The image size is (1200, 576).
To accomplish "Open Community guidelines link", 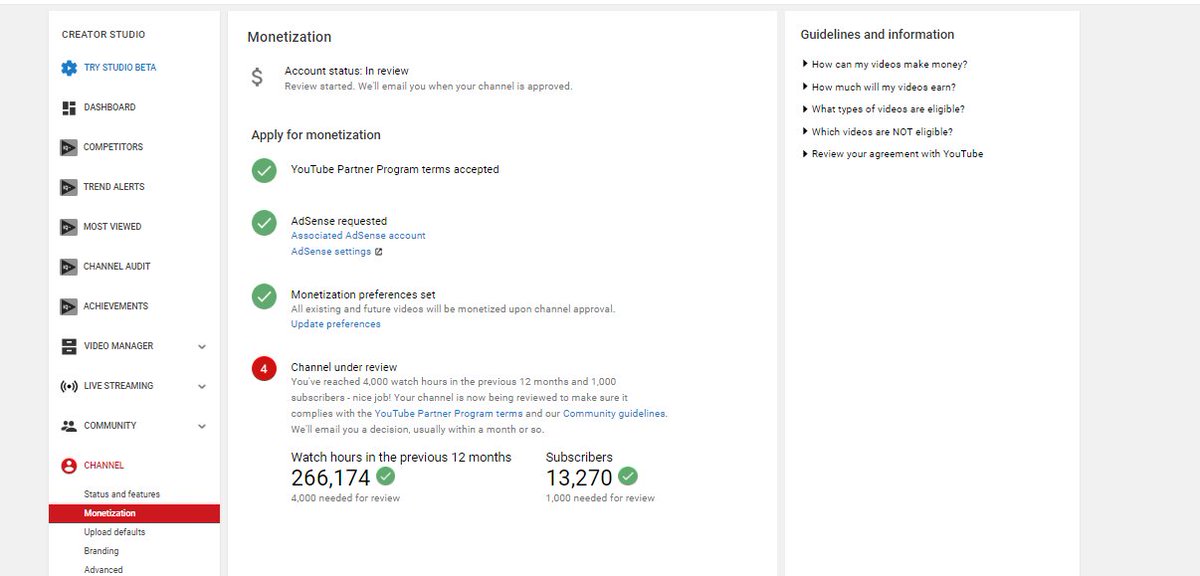I will point(614,413).
